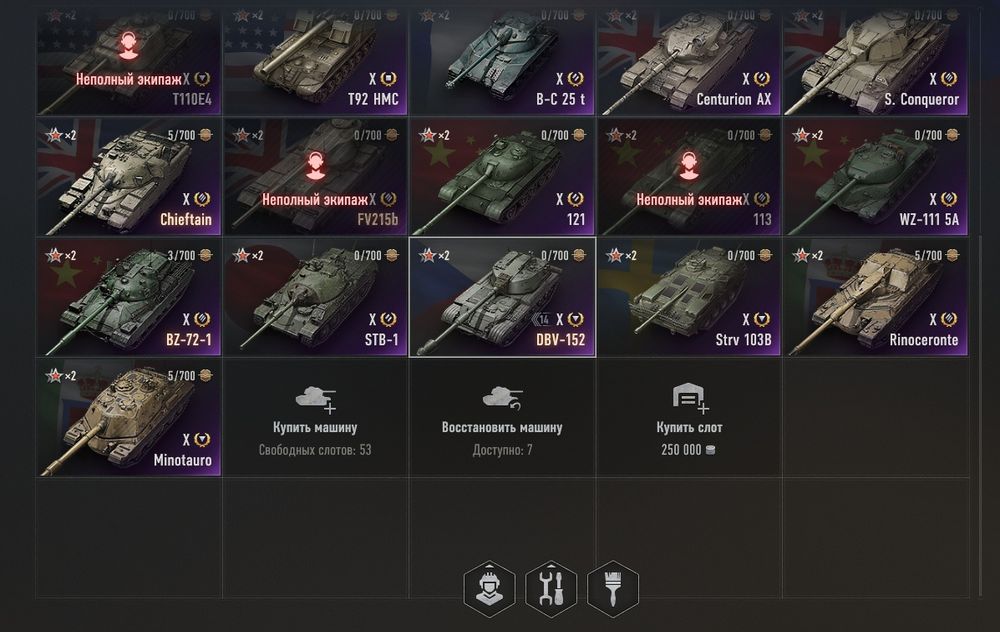Click Купить машину tile
This screenshot has width=1000, height=632.
pyautogui.click(x=315, y=418)
